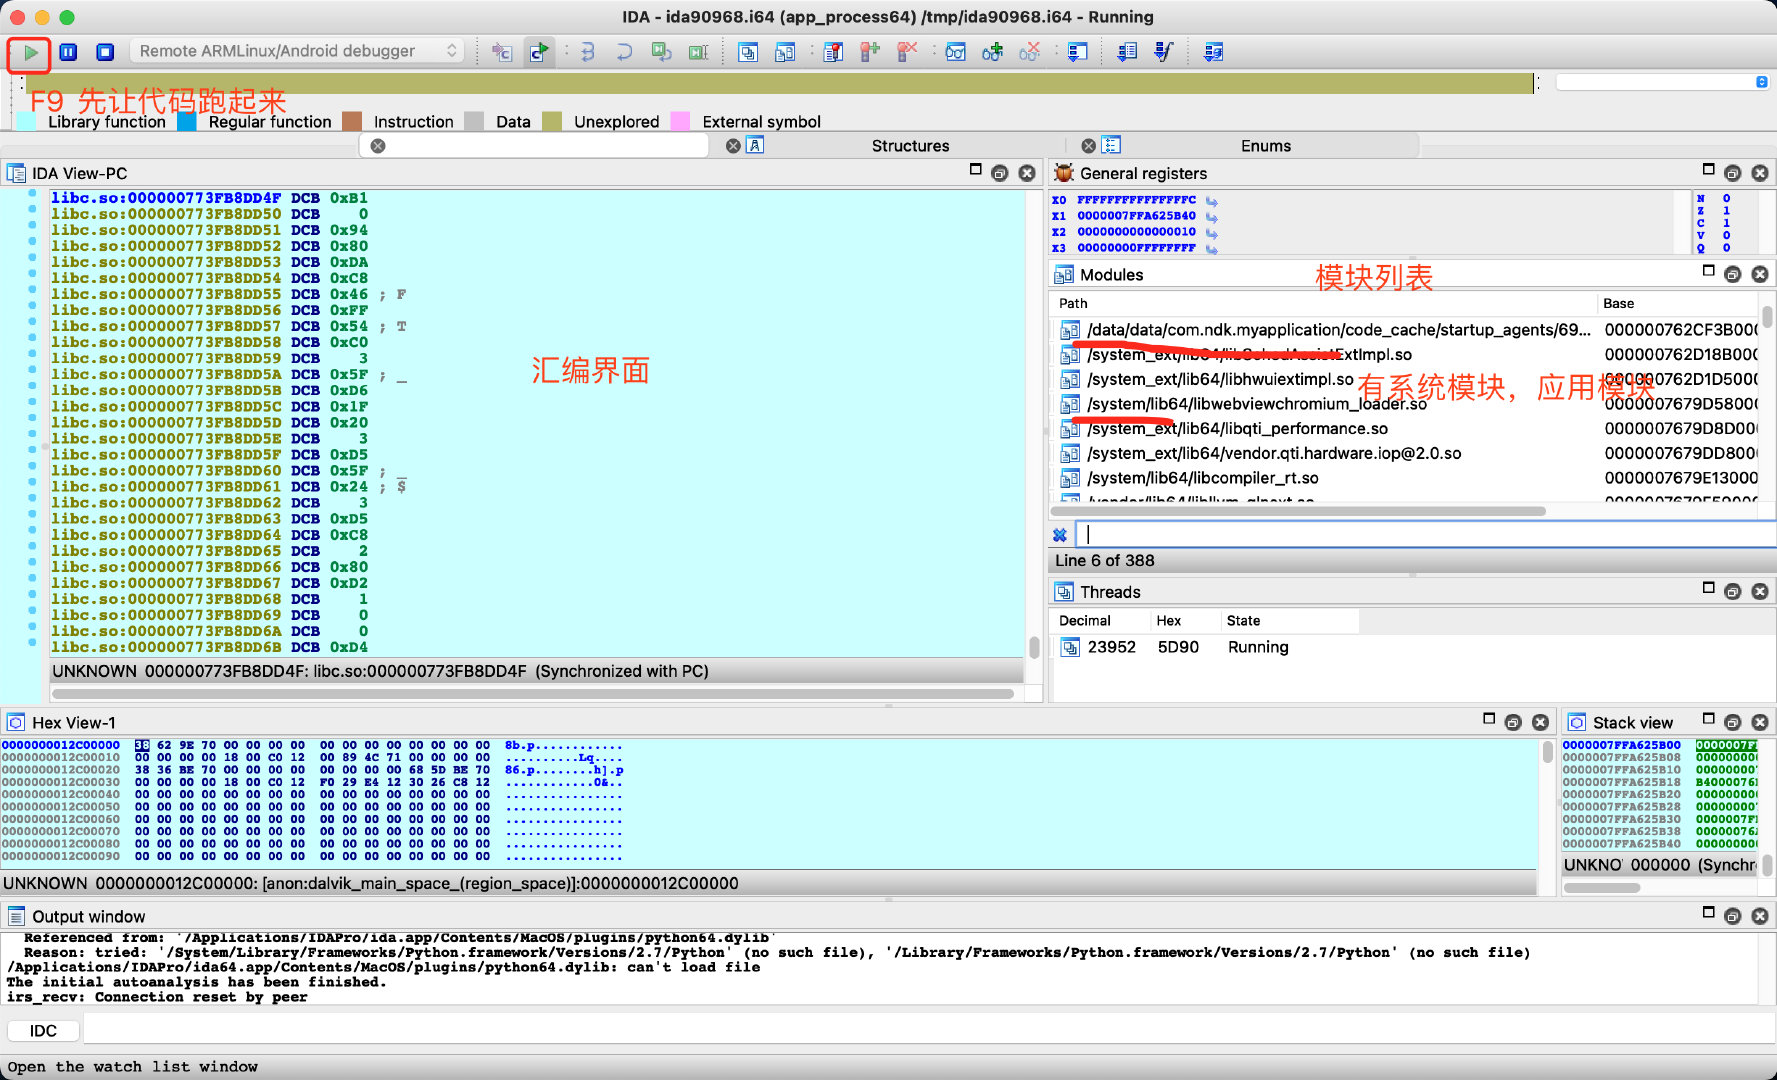Viewport: 1777px width, 1080px height.
Task: Click the IDC language button
Action: [43, 1031]
